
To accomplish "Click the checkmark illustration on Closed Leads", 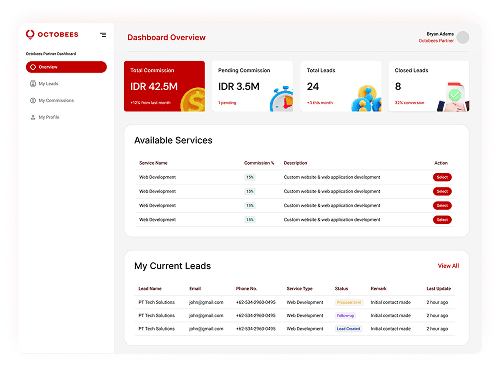I will [x=454, y=97].
